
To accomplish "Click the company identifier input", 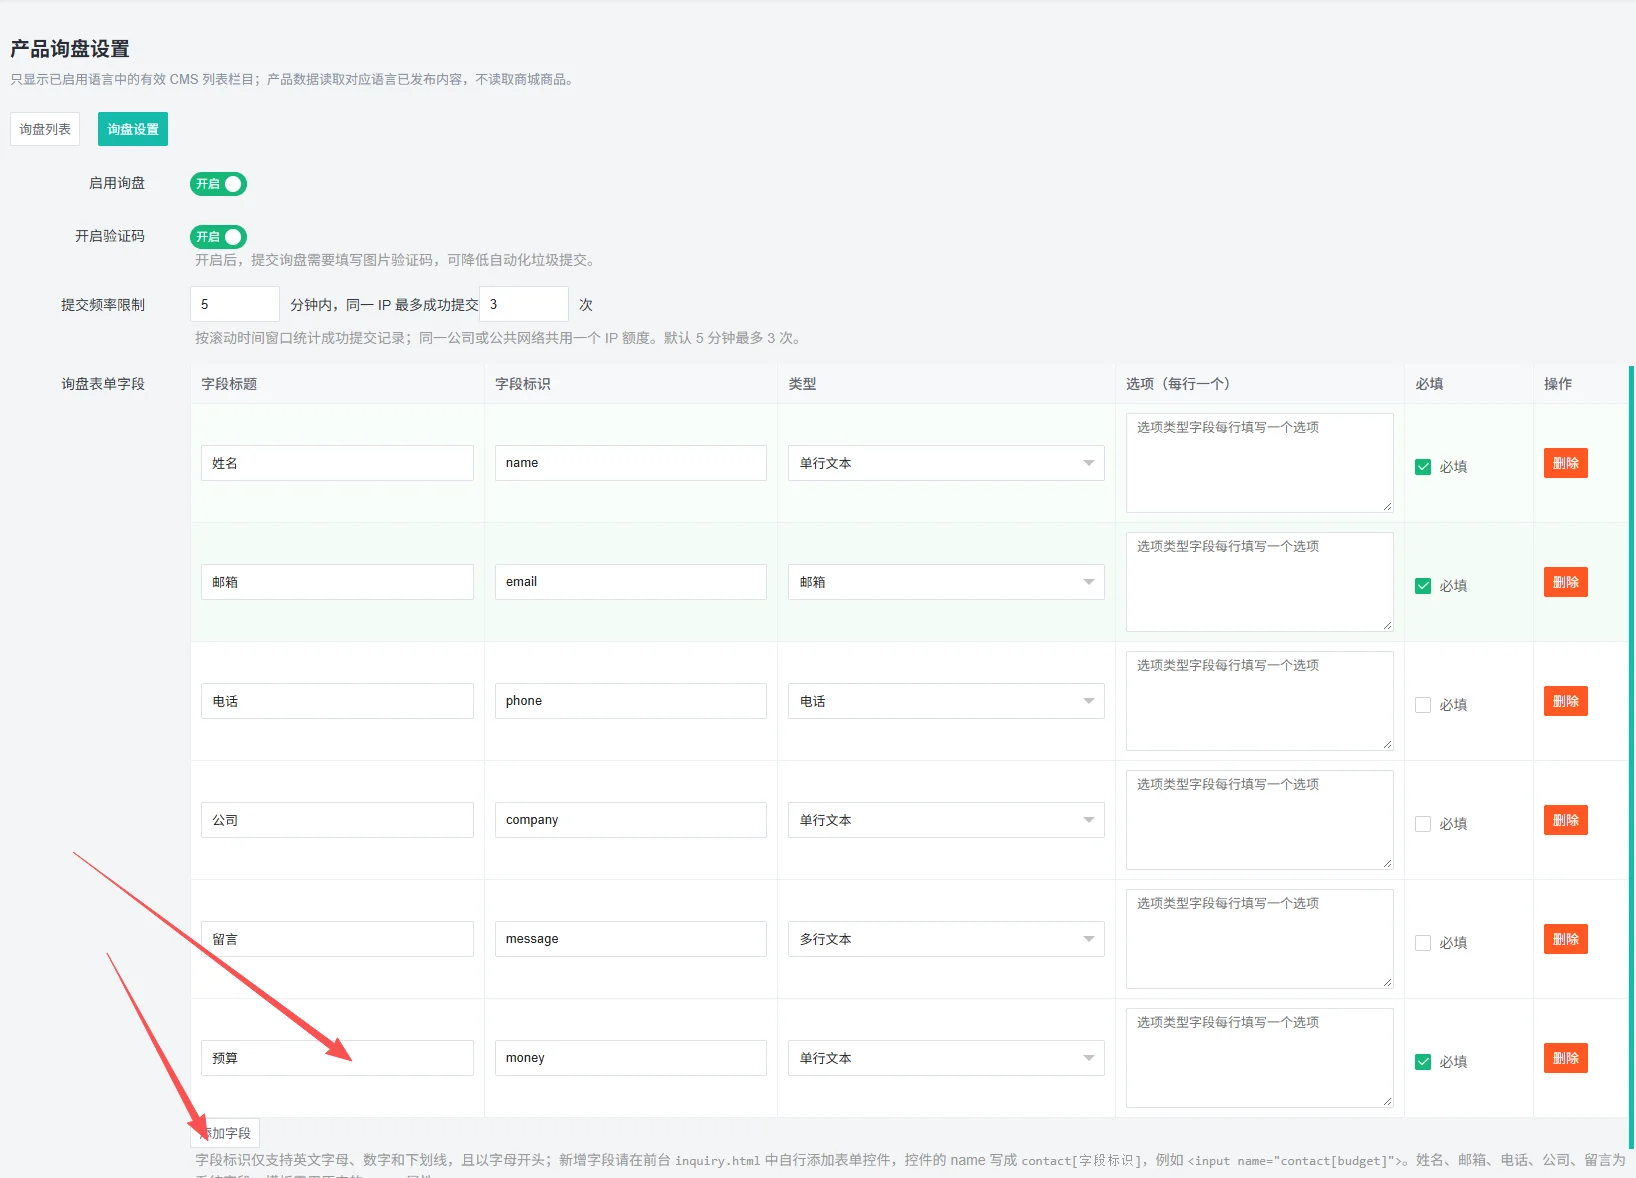I will click(631, 820).
